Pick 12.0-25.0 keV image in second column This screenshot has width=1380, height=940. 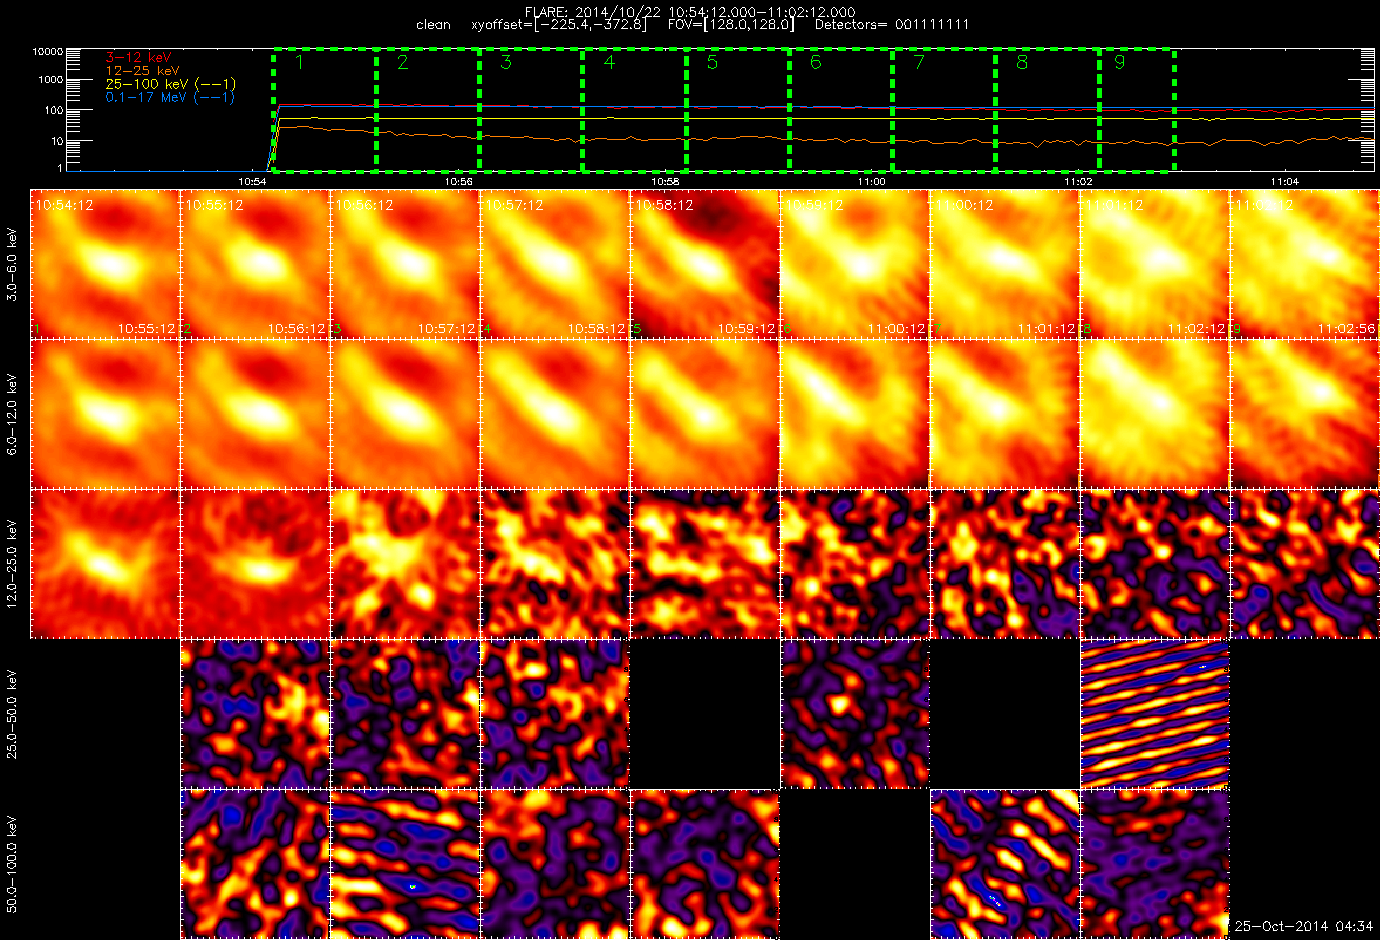coord(255,563)
